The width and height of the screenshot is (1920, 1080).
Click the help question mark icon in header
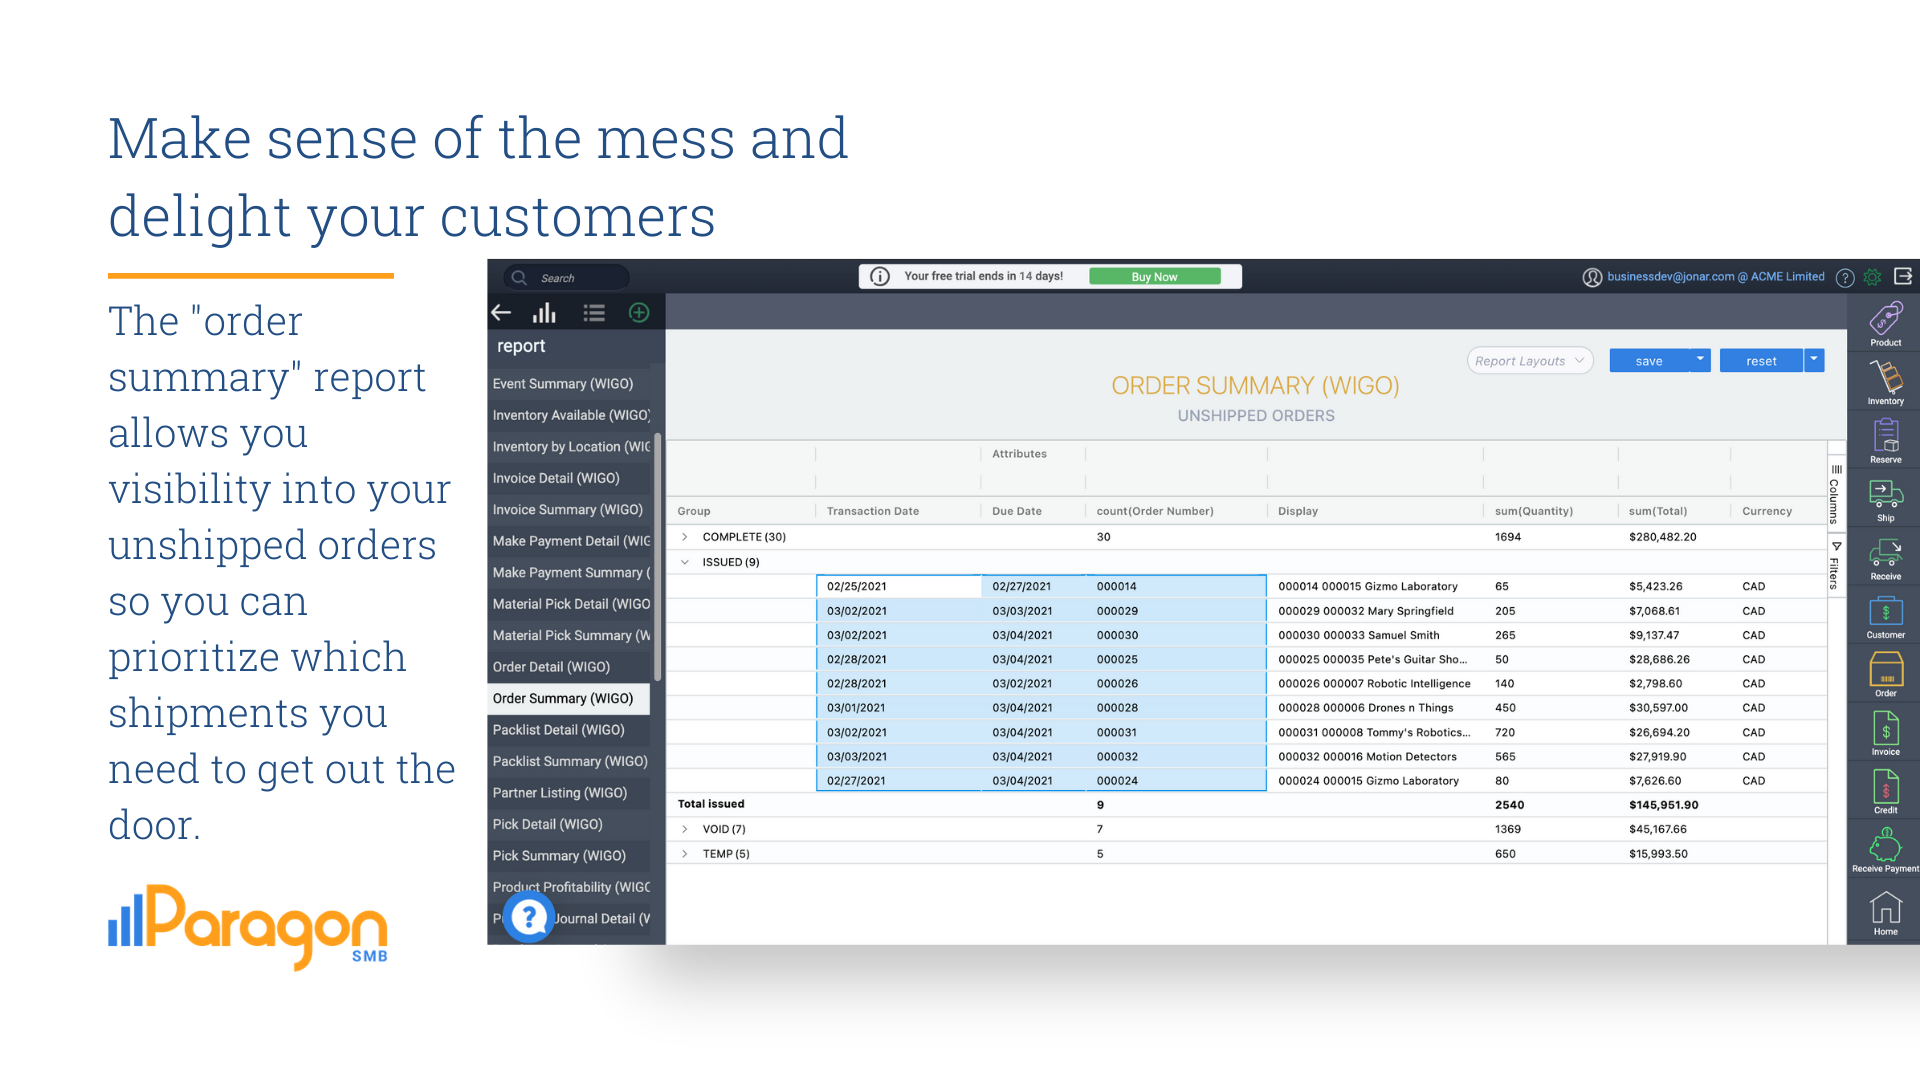click(1845, 278)
